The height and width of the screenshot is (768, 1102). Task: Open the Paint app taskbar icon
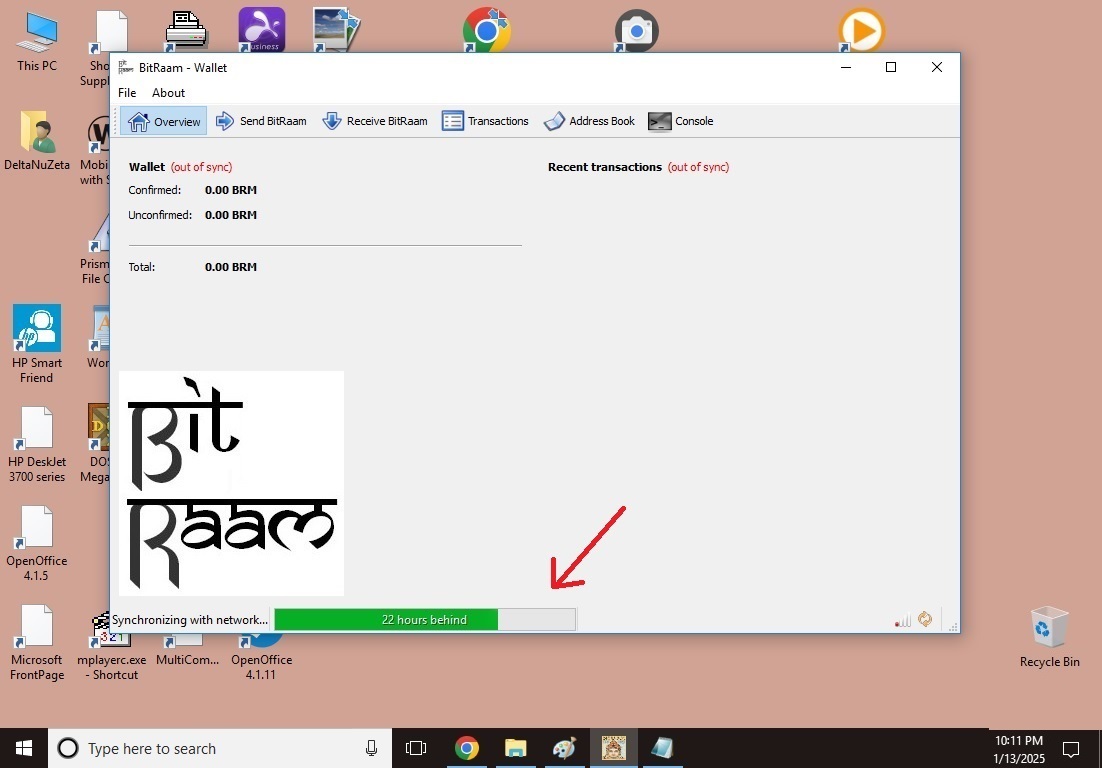click(564, 748)
